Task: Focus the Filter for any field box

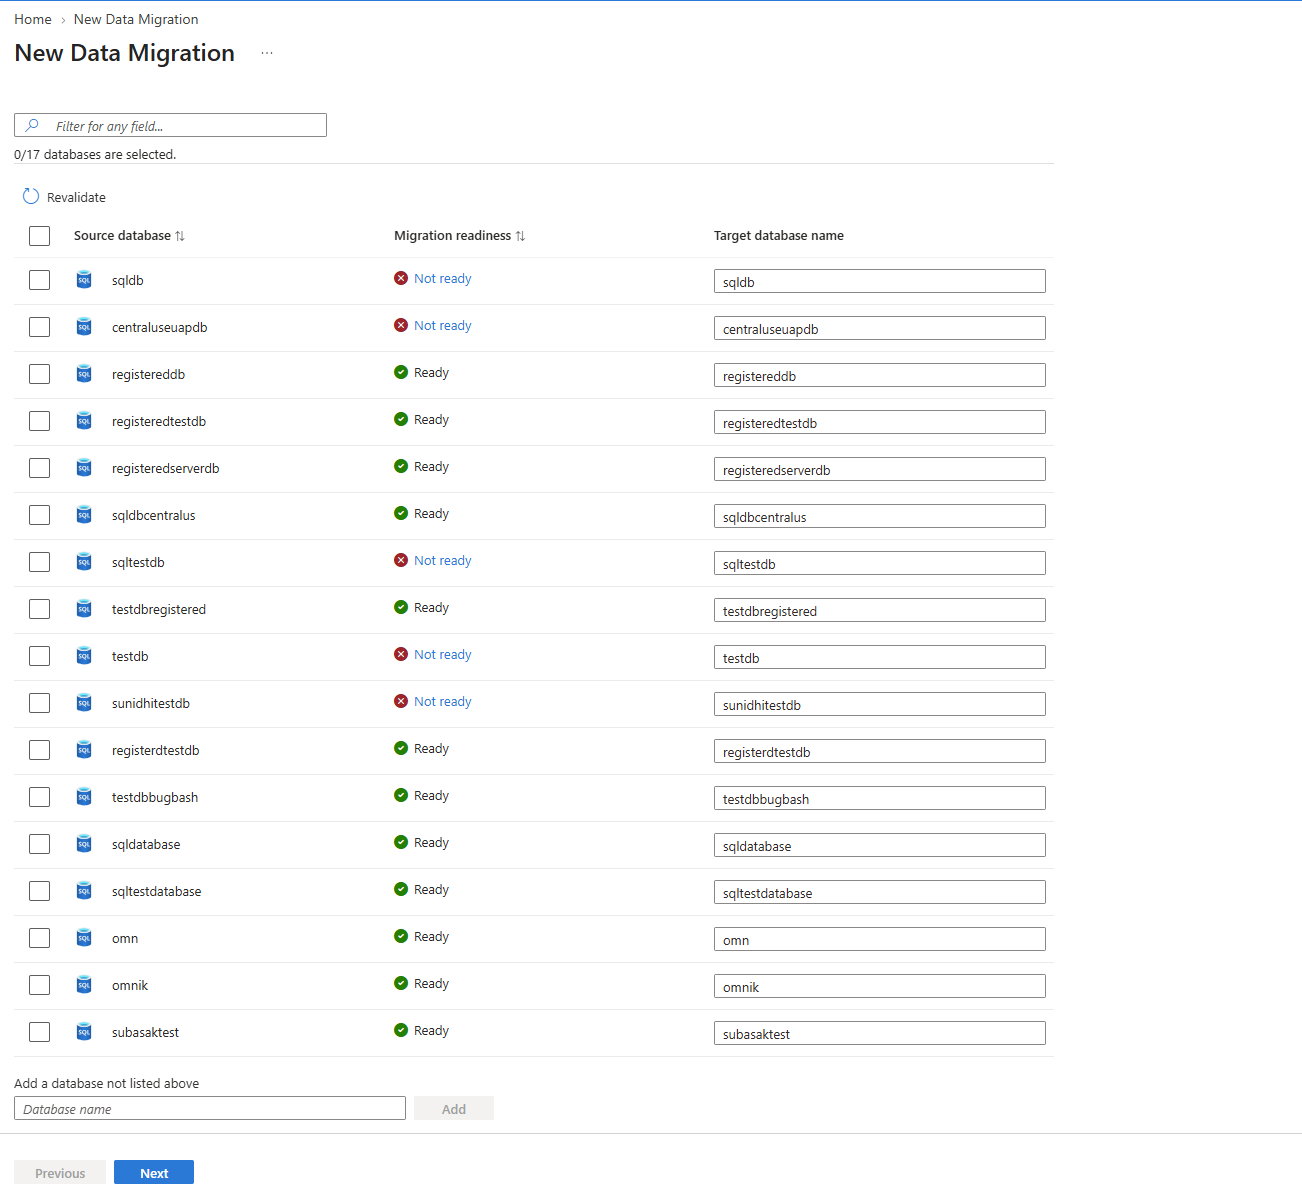Action: click(170, 125)
